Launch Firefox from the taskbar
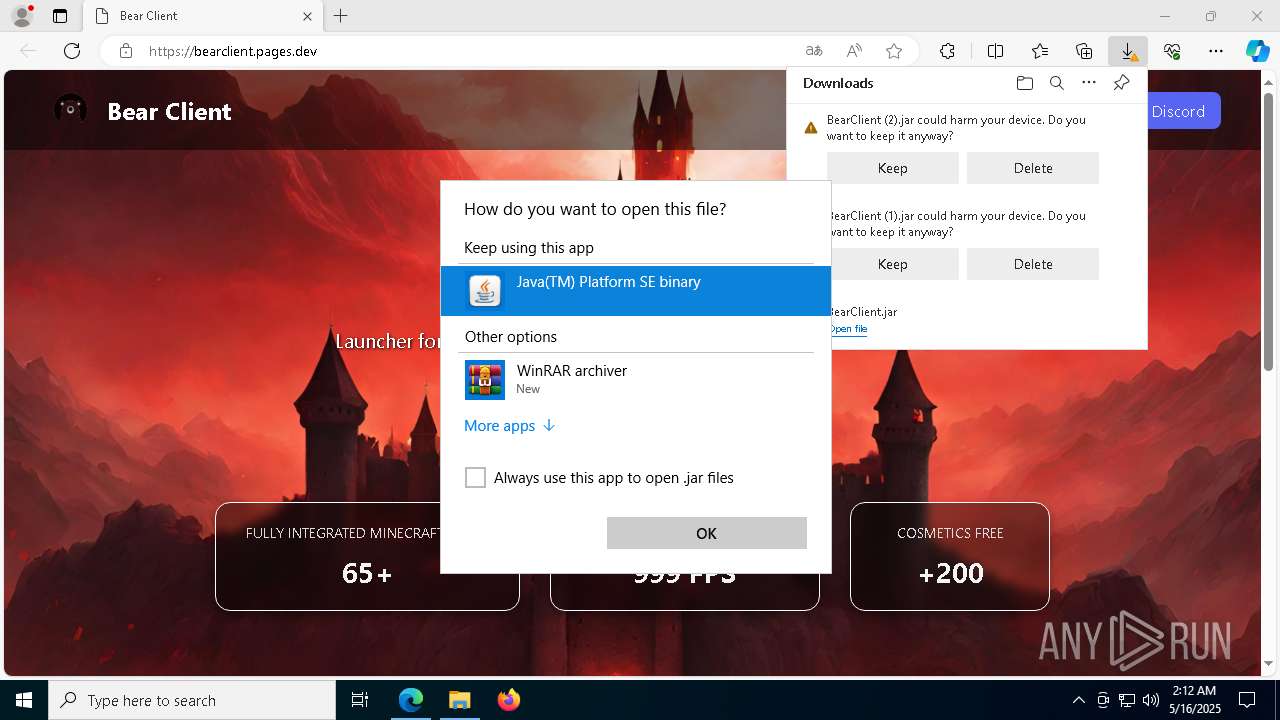The image size is (1280, 720). [x=508, y=700]
